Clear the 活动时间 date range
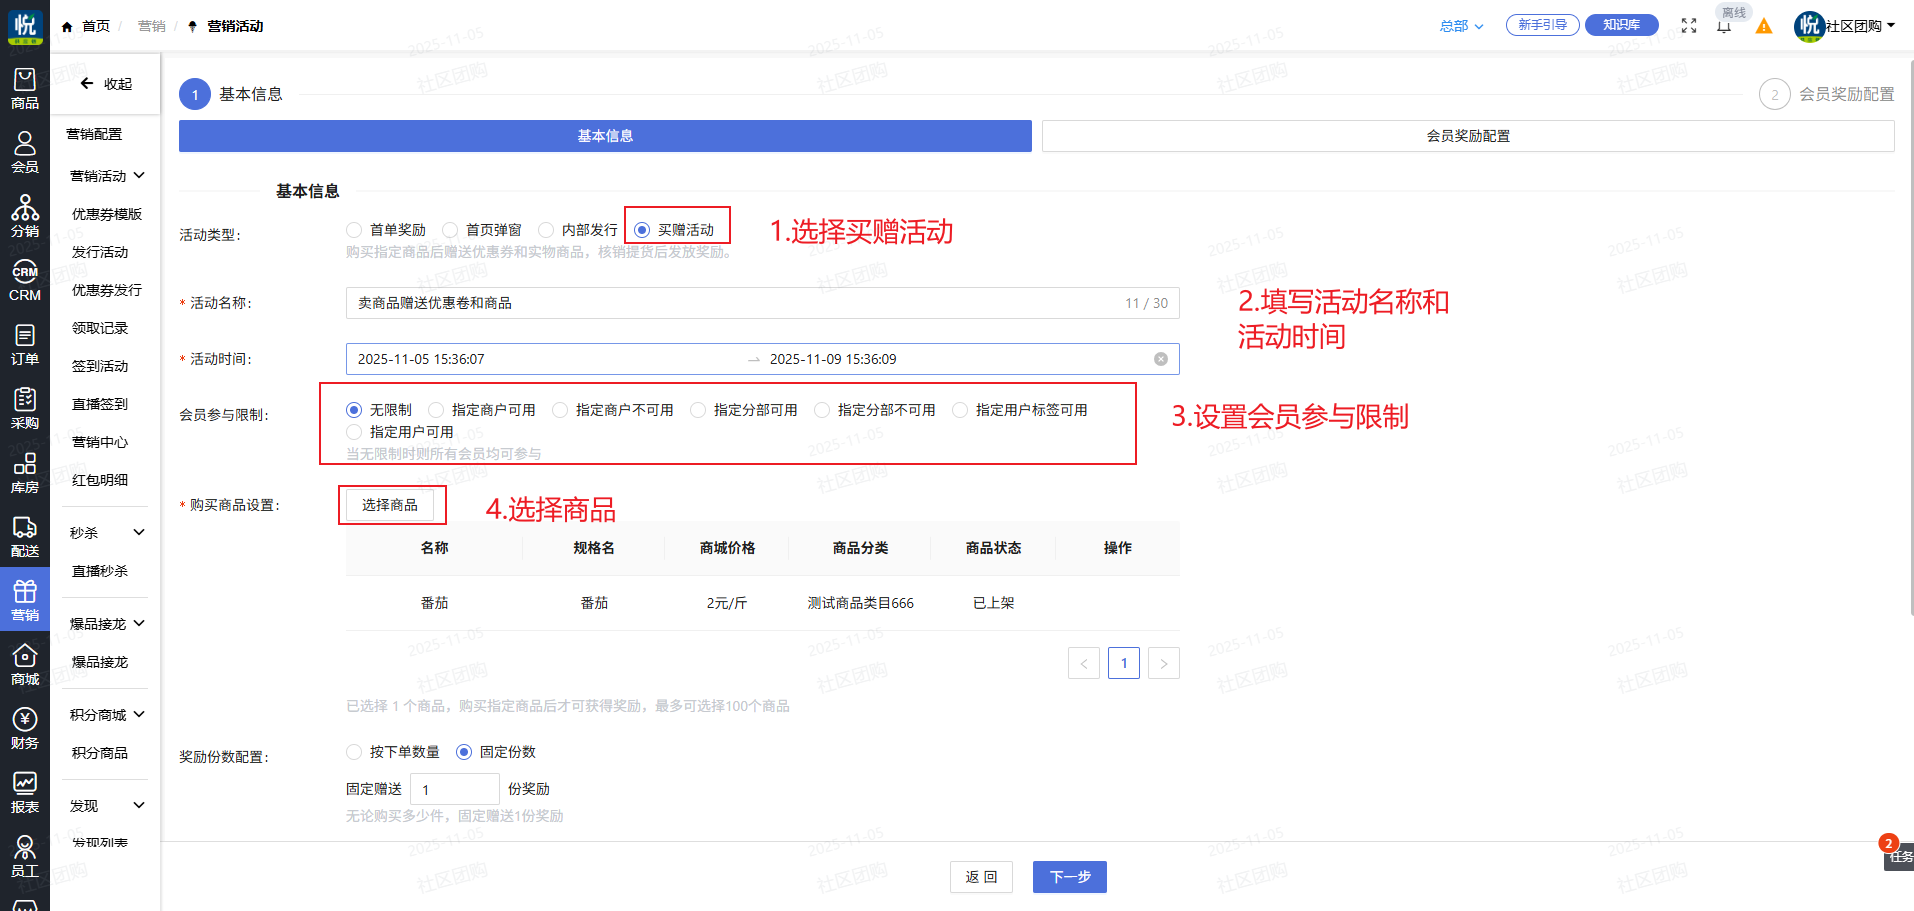Viewport: 1914px width, 911px height. coord(1161,359)
